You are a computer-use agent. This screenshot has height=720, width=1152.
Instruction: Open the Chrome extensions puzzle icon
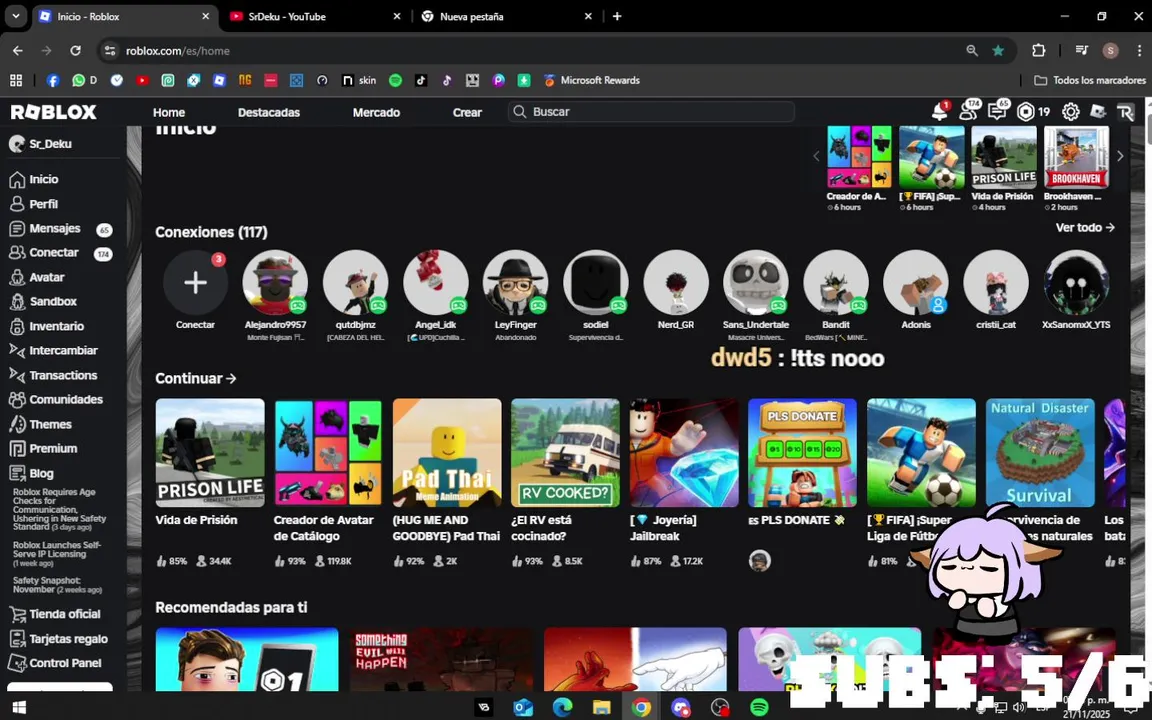point(1038,51)
